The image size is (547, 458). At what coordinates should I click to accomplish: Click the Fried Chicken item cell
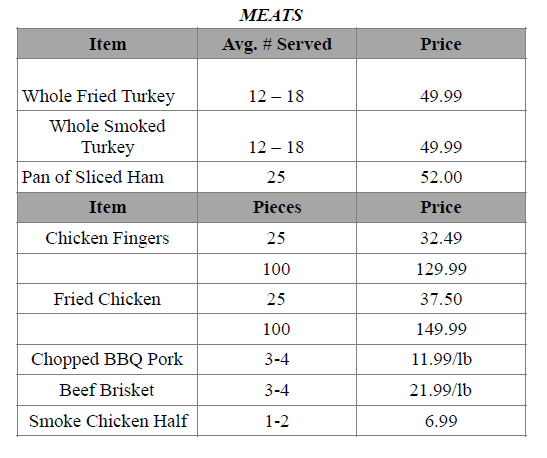[107, 299]
